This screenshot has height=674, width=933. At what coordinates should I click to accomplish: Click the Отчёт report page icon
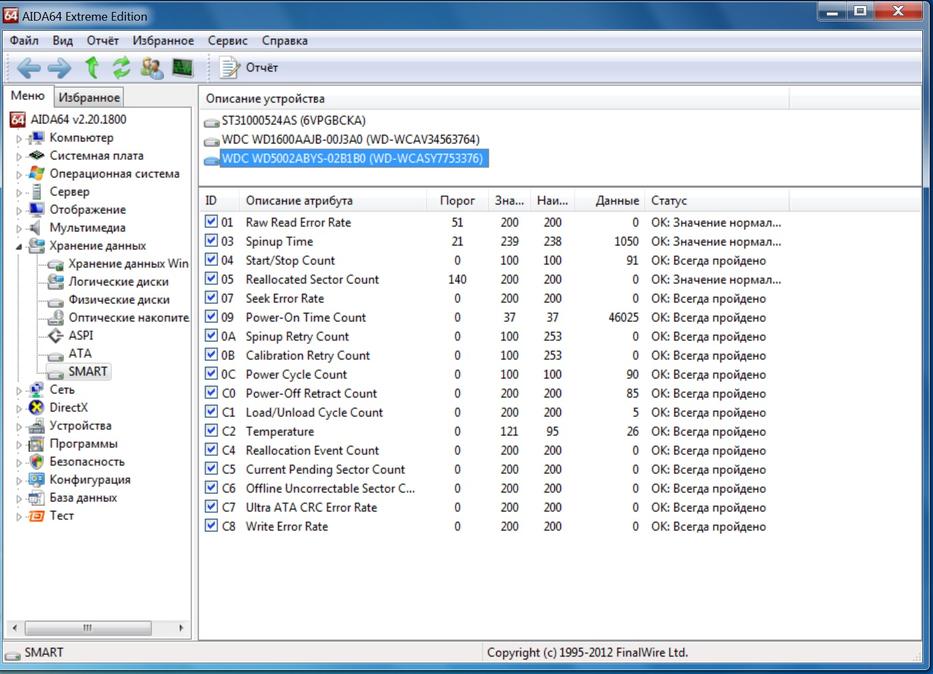coord(229,68)
